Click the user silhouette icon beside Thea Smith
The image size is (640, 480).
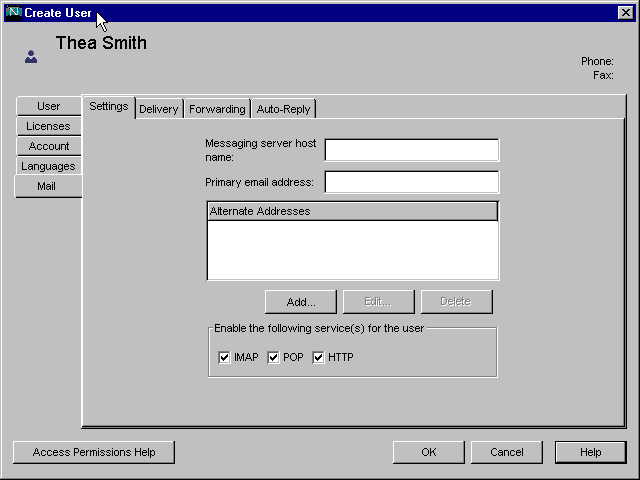click(31, 57)
